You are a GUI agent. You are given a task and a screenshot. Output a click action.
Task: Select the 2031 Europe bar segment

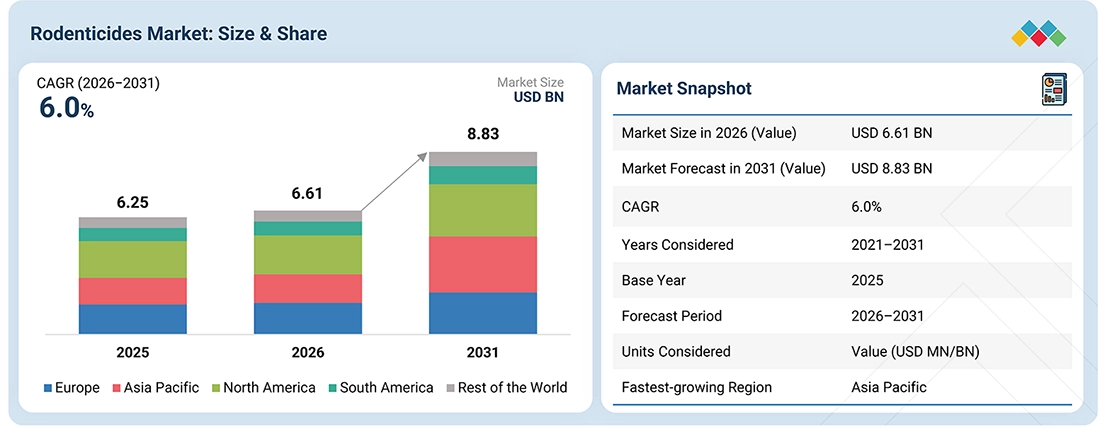coord(483,313)
